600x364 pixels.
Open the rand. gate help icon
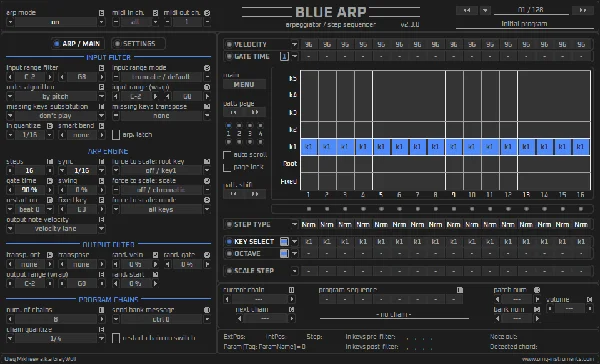point(207,255)
